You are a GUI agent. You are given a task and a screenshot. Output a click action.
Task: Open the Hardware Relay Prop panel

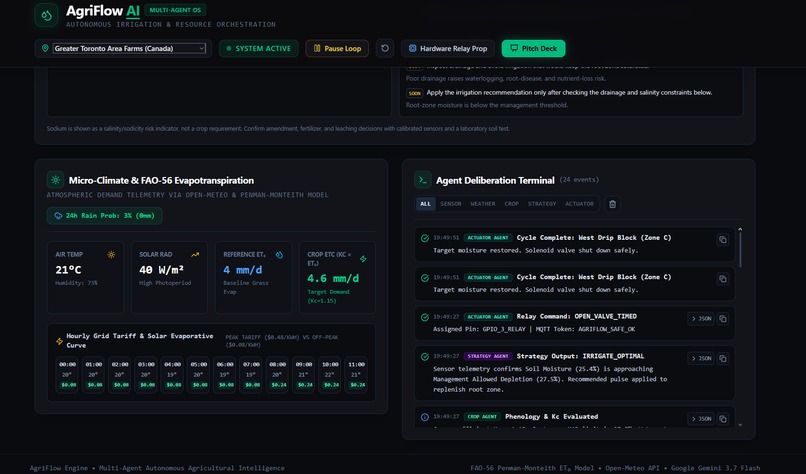[x=448, y=48]
